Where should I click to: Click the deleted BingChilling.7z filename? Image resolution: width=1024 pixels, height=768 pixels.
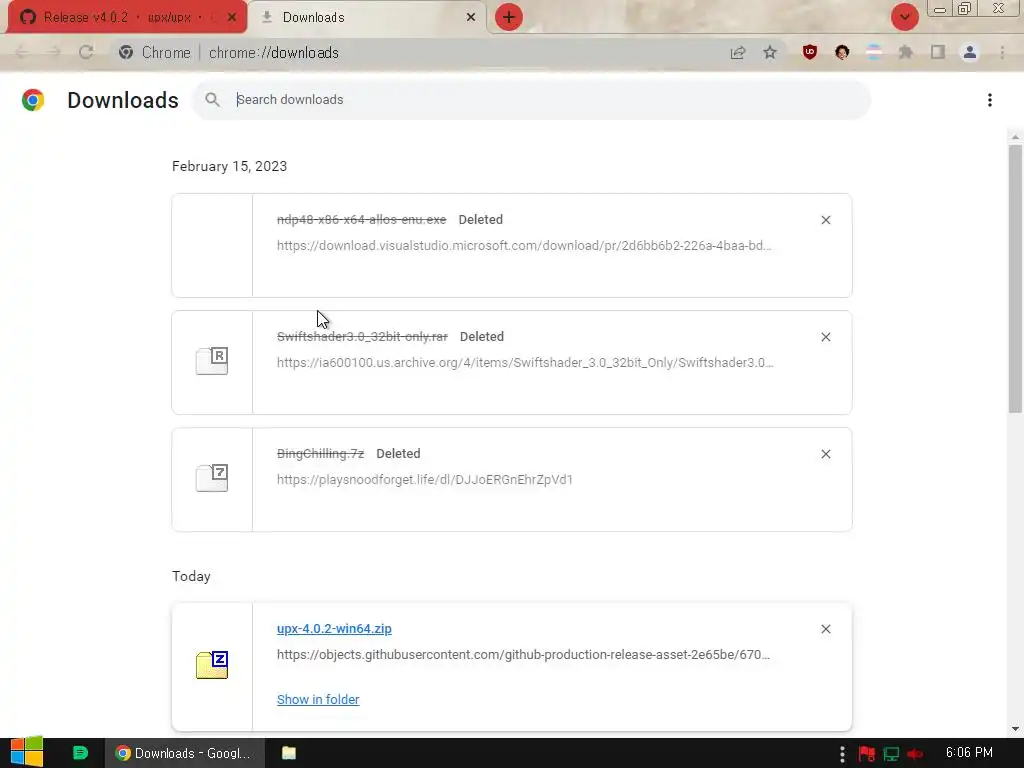pyautogui.click(x=321, y=453)
